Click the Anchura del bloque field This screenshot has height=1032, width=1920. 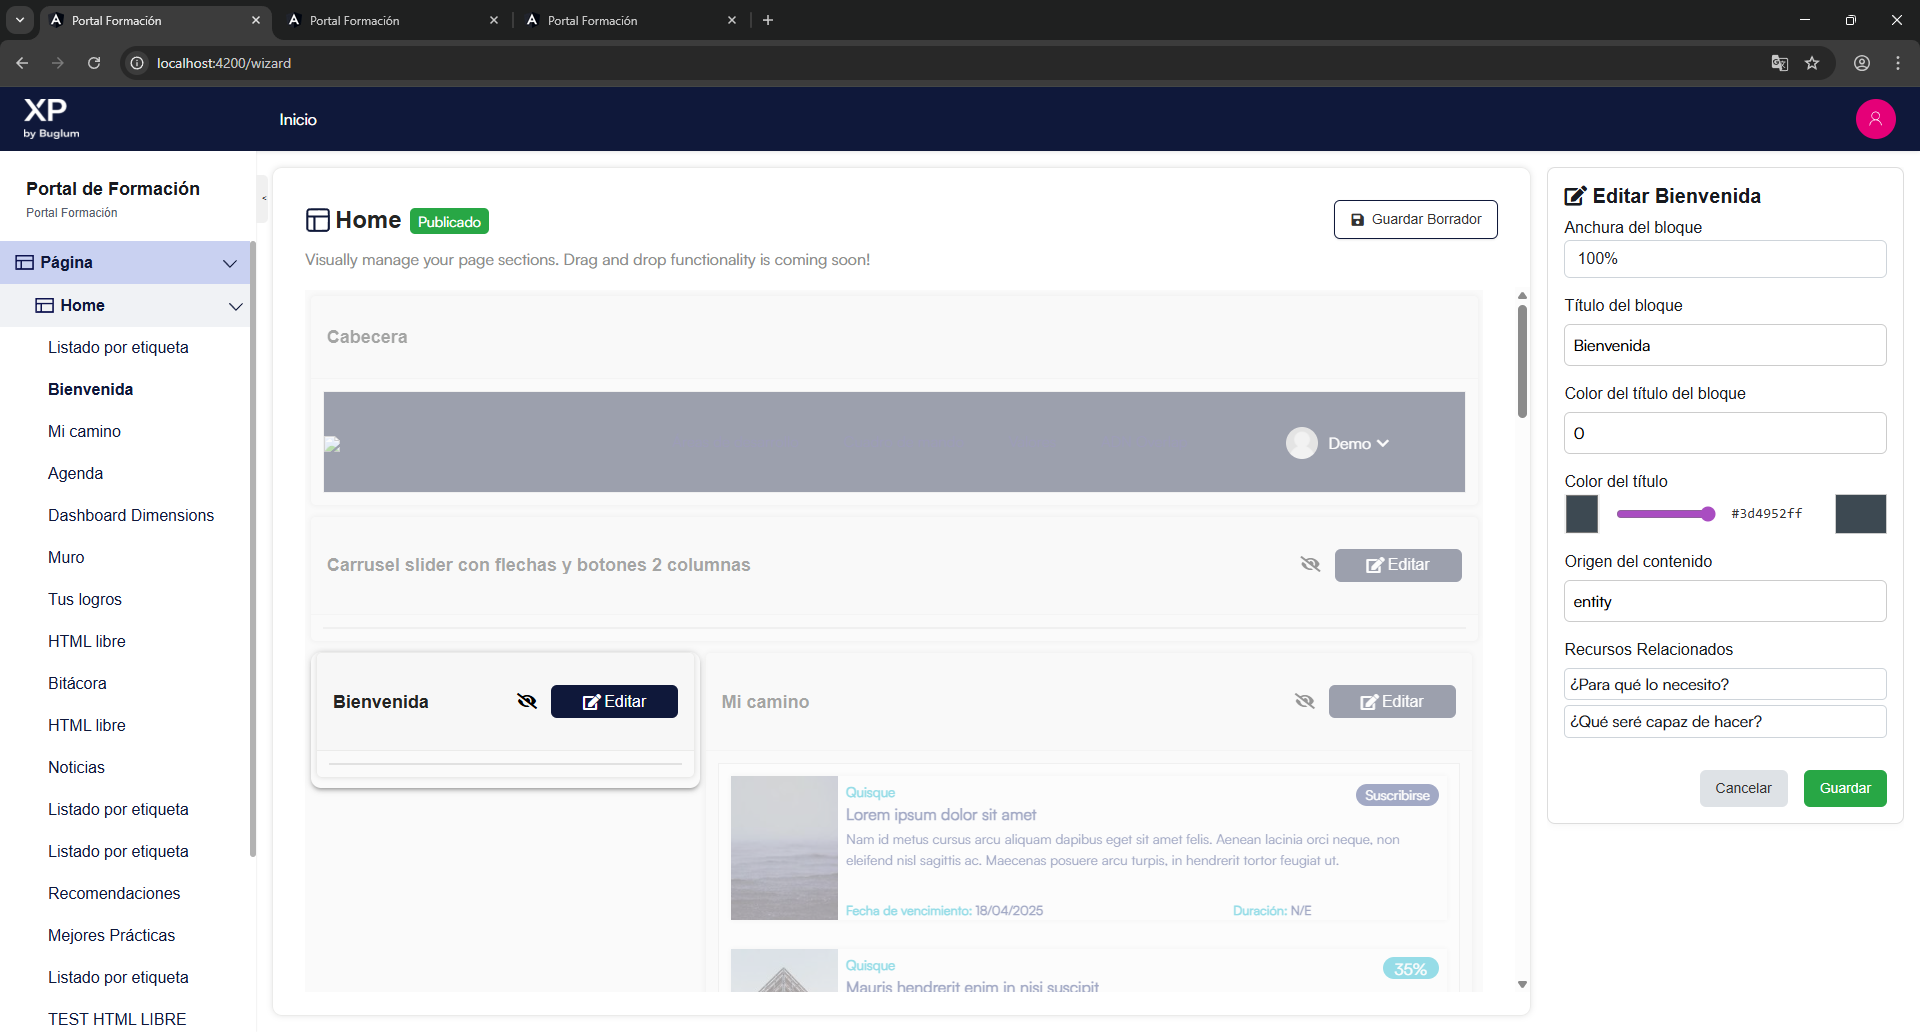pos(1725,258)
